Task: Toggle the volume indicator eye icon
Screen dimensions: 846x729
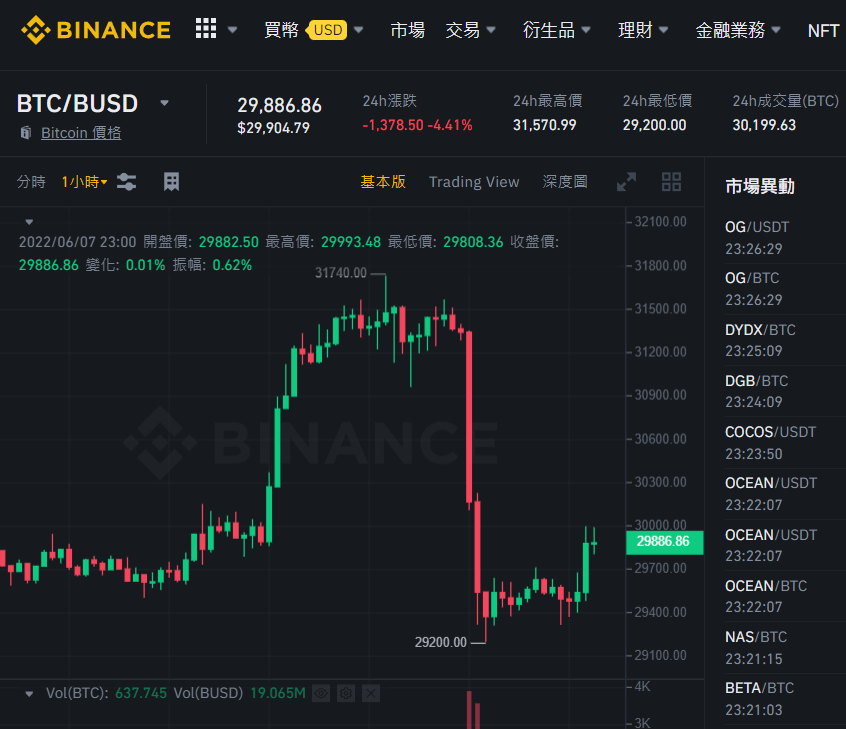Action: [x=321, y=693]
